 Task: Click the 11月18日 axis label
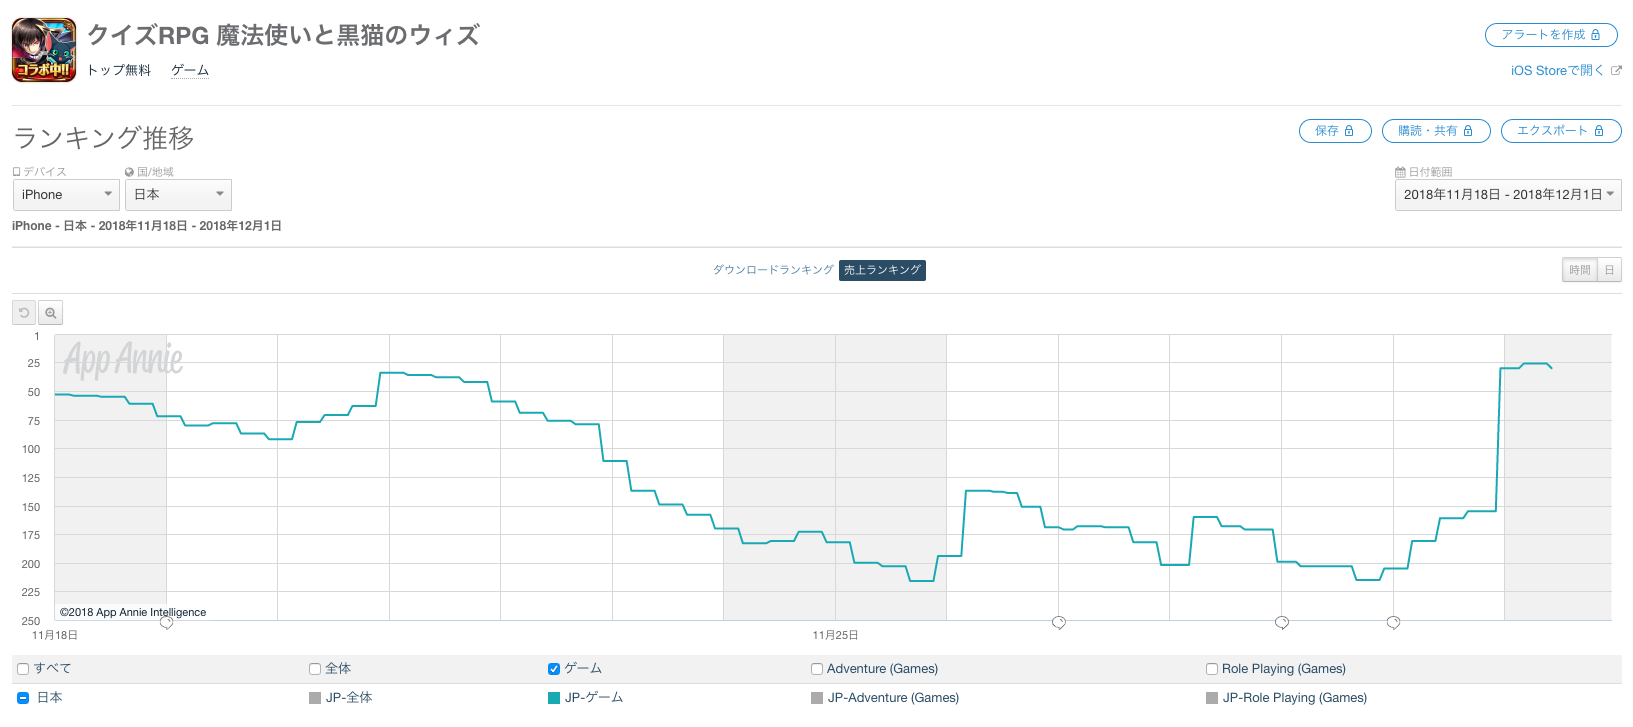55,636
